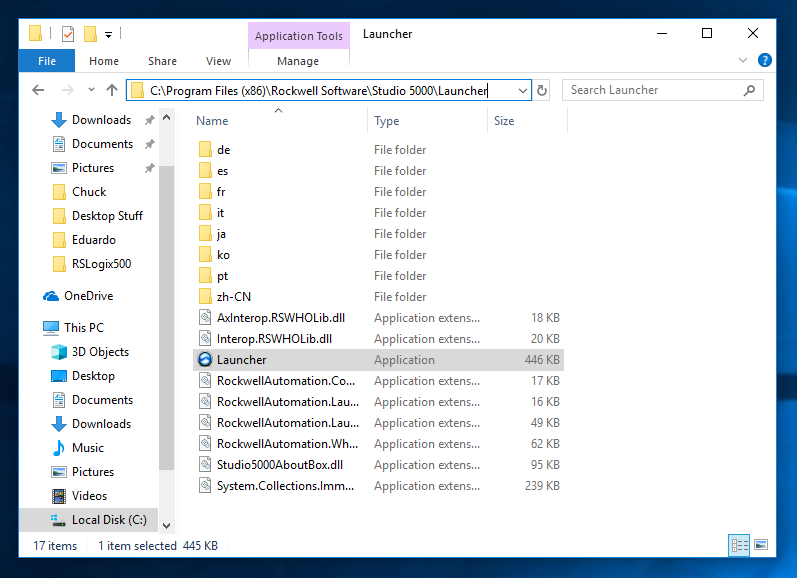Open the Manage tab under Application Tools
Viewport: 797px width, 578px height.
point(298,61)
